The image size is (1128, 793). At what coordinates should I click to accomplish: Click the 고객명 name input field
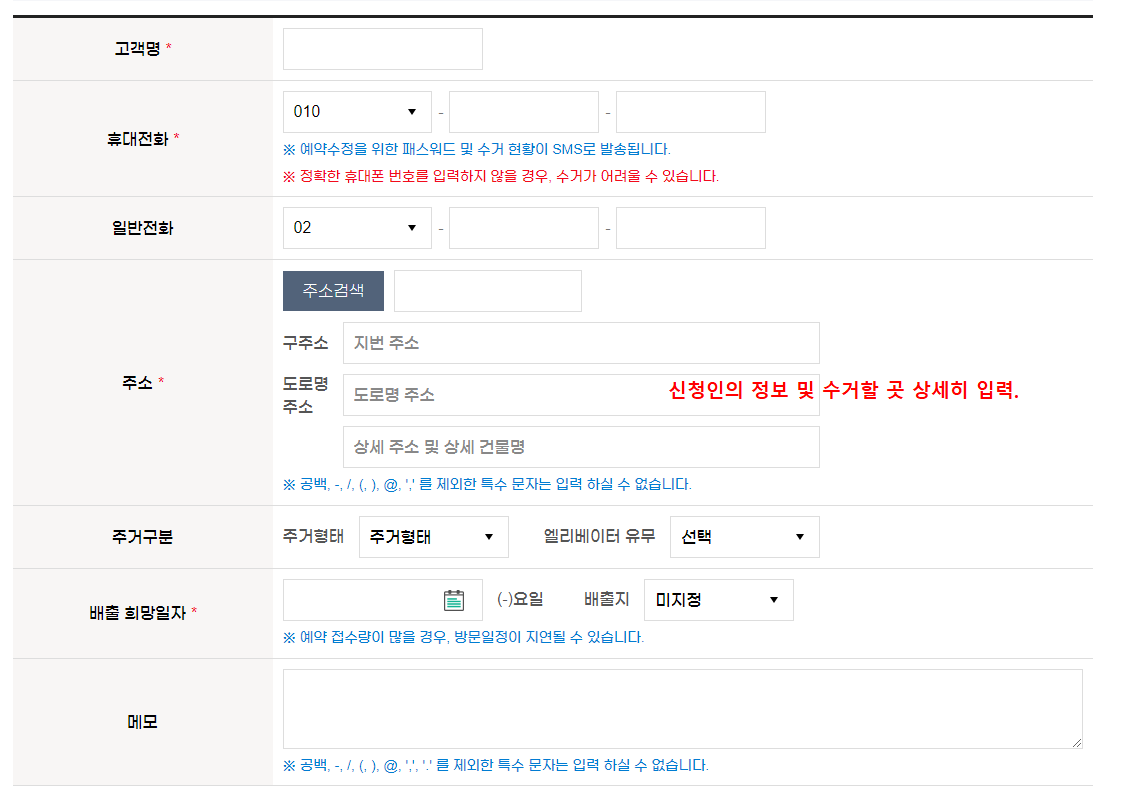coord(383,49)
